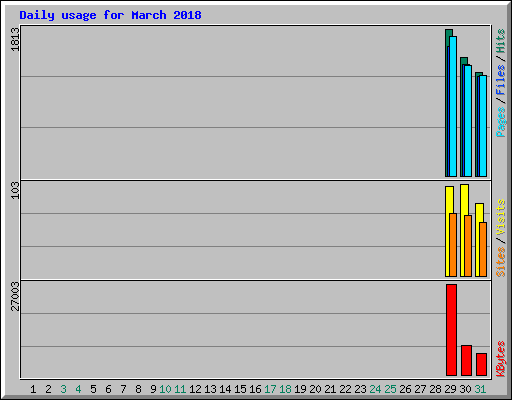Screen dimensions: 512x400
Task: Click the Pages legend label
Action: click(x=501, y=122)
